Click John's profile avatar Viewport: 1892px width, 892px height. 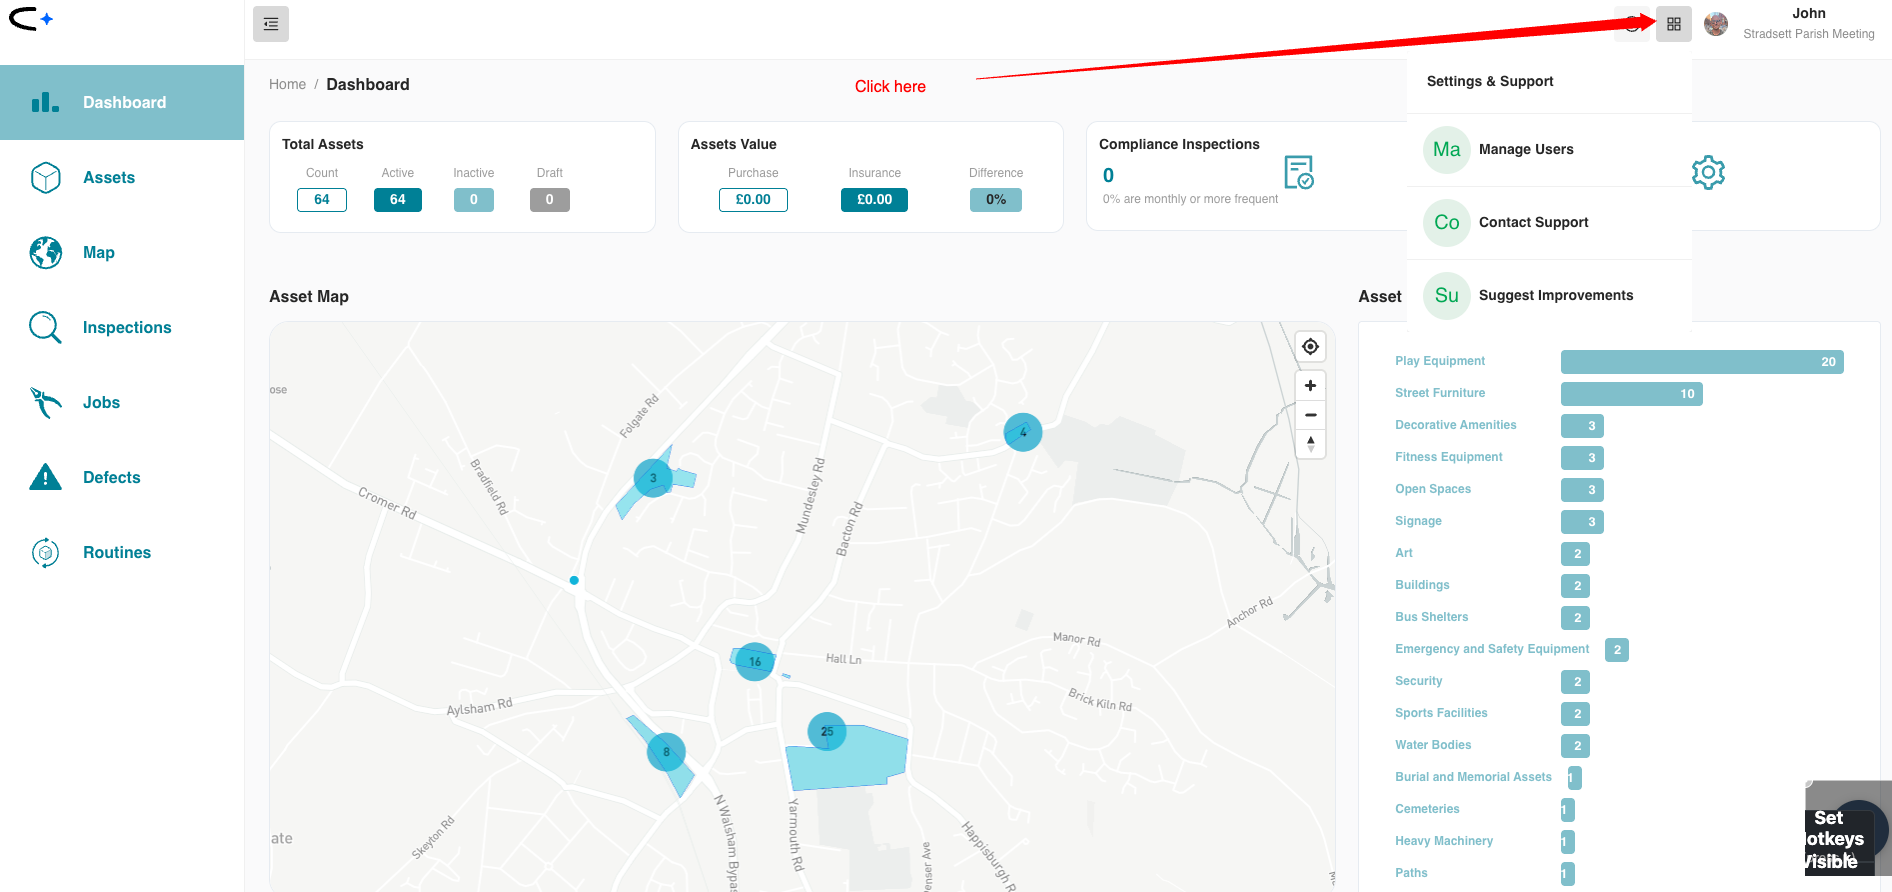coord(1716,24)
